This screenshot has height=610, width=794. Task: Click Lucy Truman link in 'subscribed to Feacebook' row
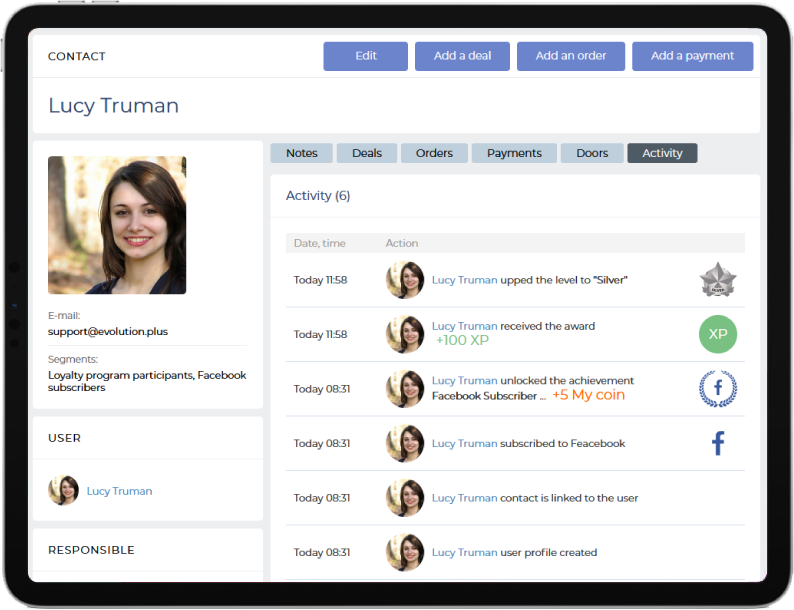coord(464,443)
